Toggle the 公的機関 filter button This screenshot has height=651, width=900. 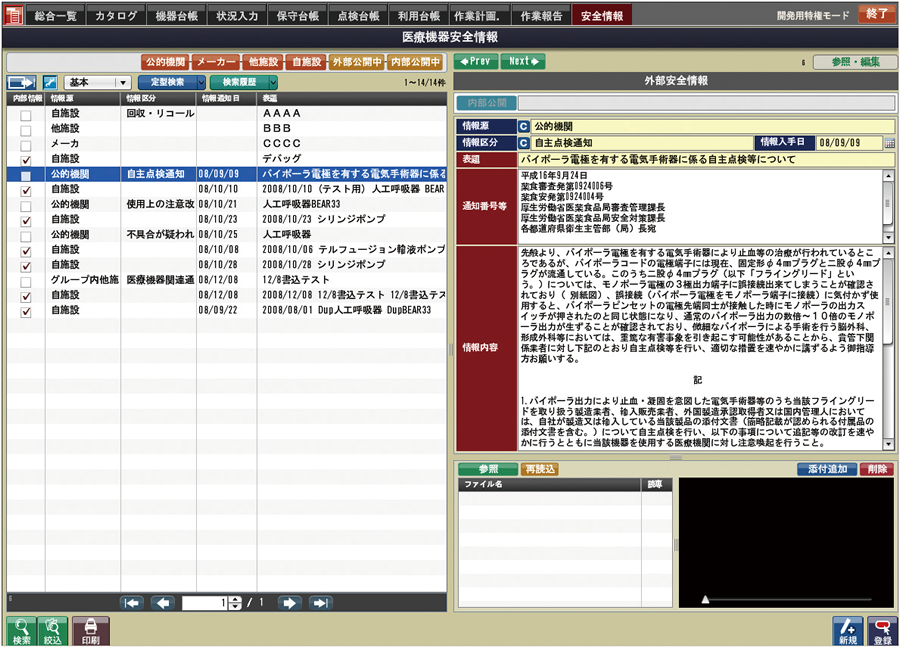(x=165, y=60)
